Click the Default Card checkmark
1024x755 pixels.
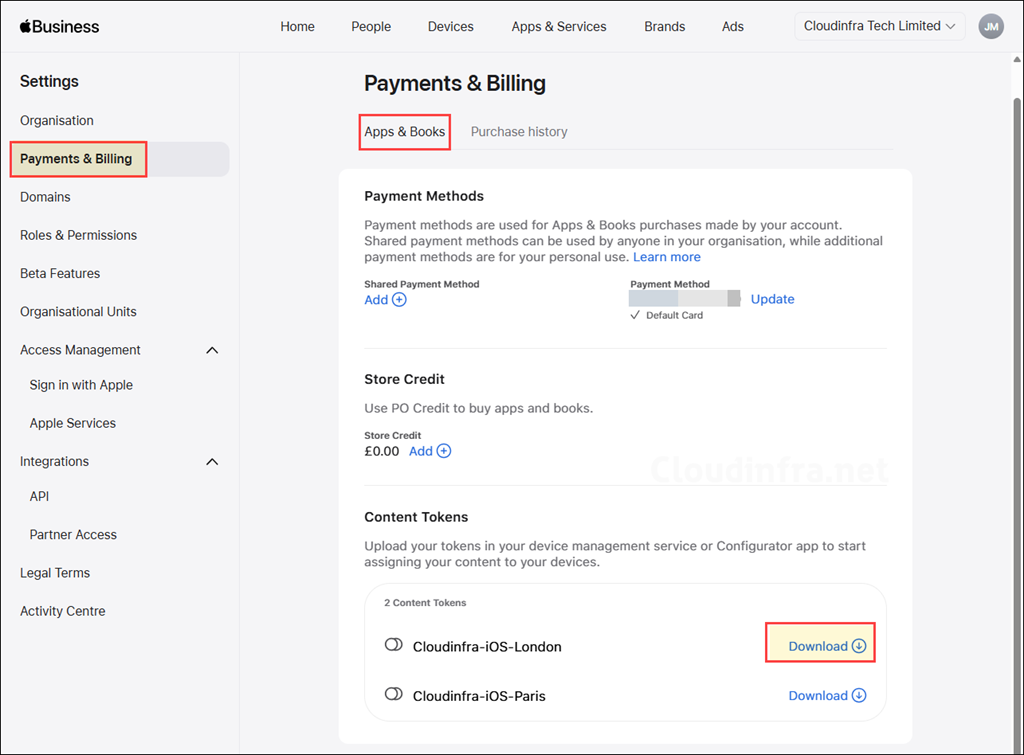(635, 315)
